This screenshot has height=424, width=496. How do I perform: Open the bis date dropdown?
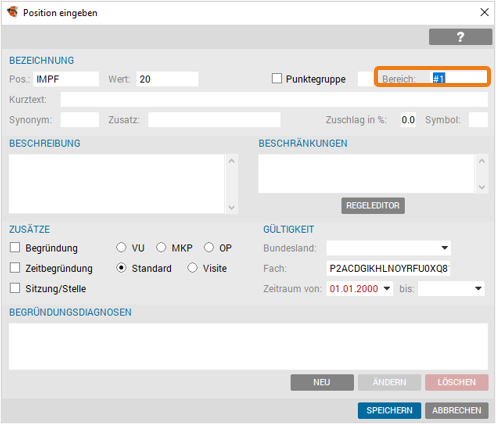(x=478, y=288)
